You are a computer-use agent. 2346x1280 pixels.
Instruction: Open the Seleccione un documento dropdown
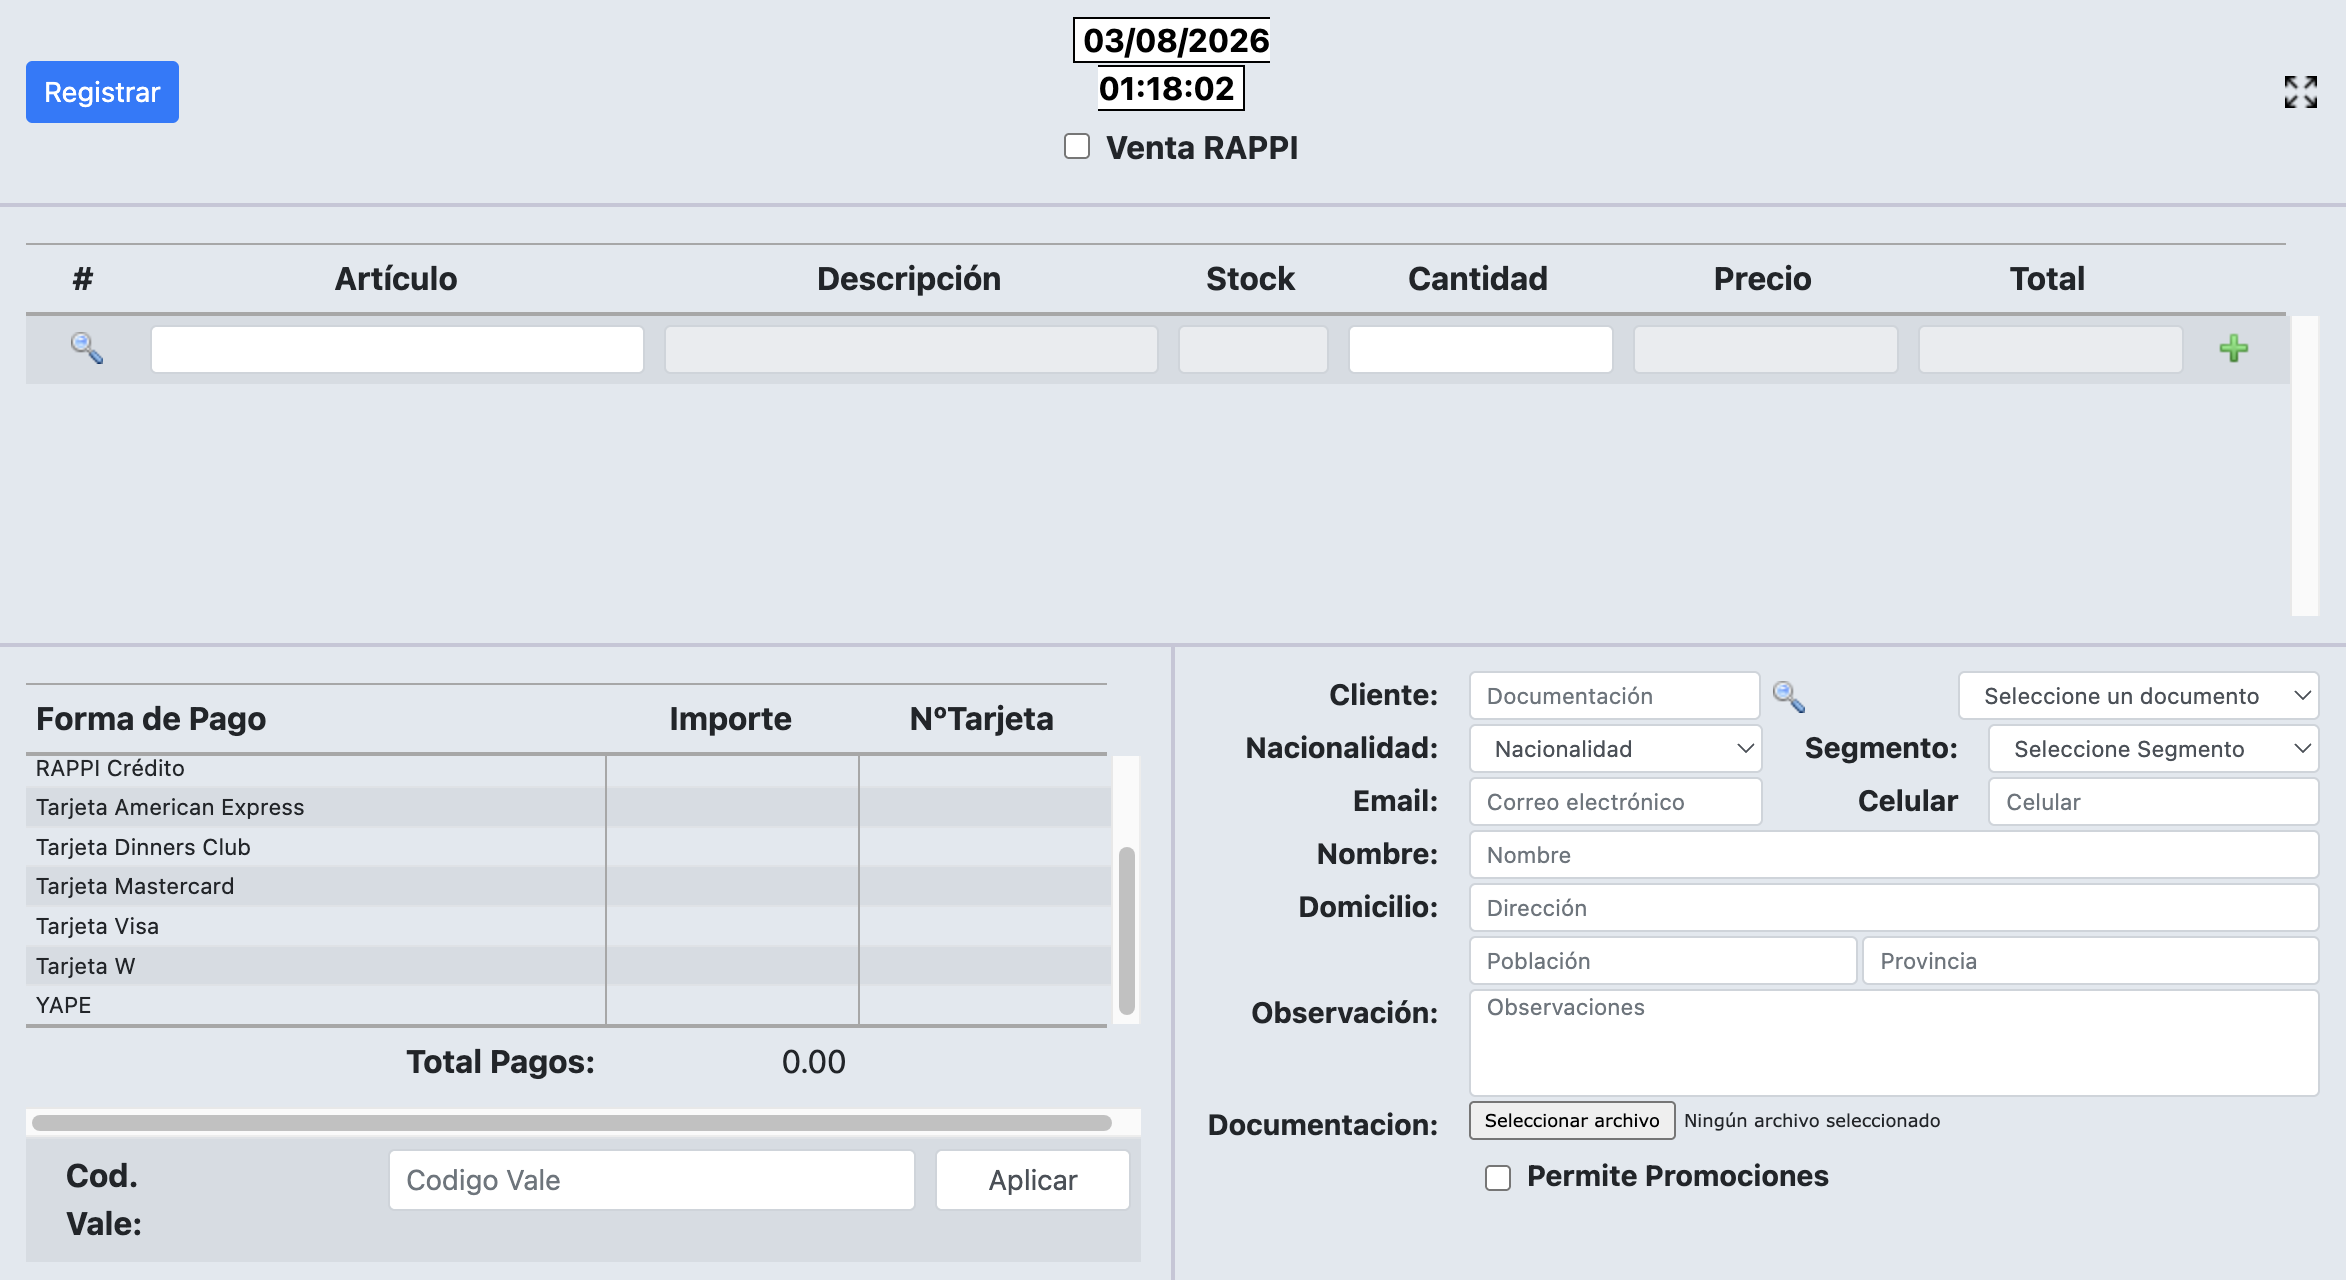coord(2138,696)
